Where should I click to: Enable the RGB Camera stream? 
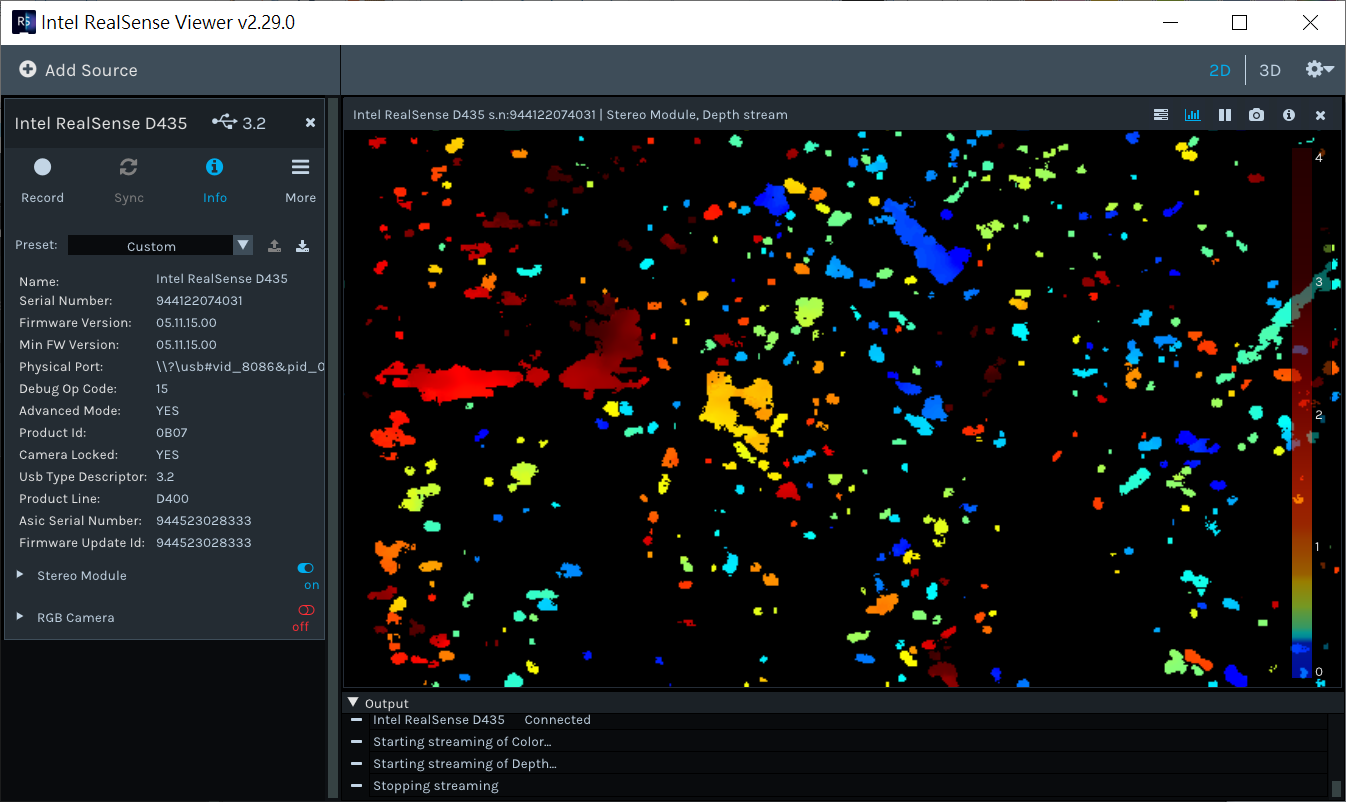click(x=304, y=610)
